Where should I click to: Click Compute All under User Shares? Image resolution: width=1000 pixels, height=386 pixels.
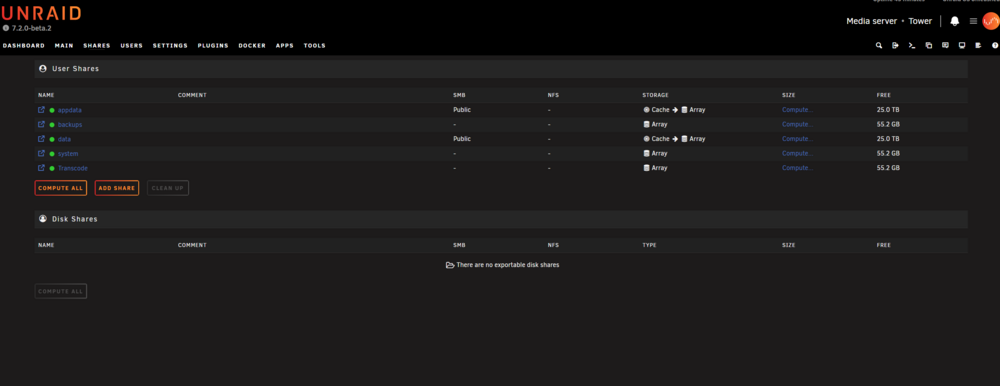61,188
